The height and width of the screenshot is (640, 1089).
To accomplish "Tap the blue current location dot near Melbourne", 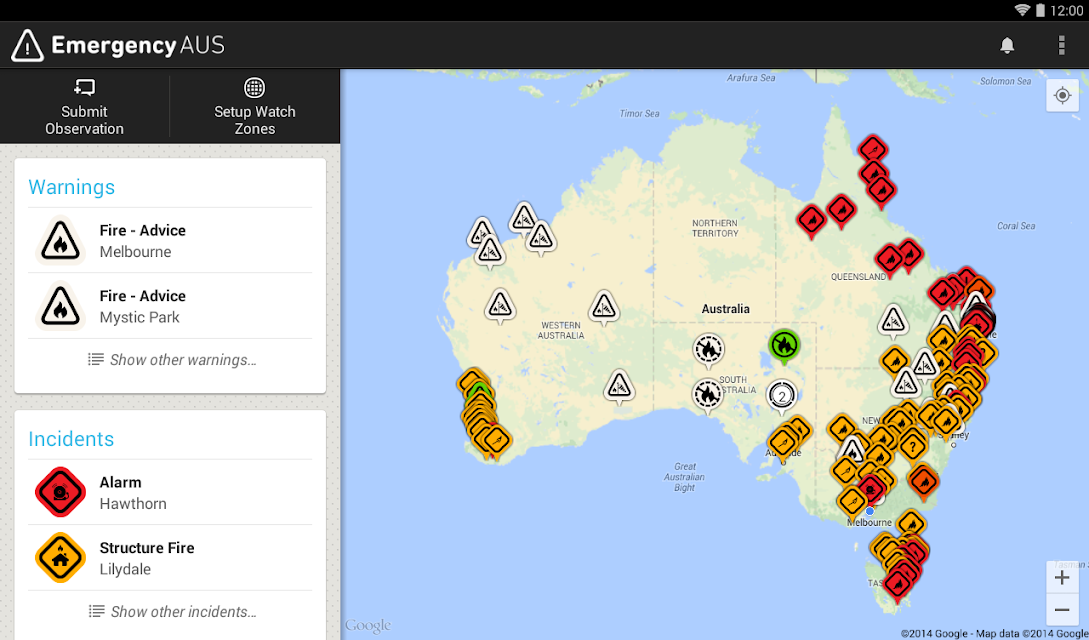I will (869, 511).
